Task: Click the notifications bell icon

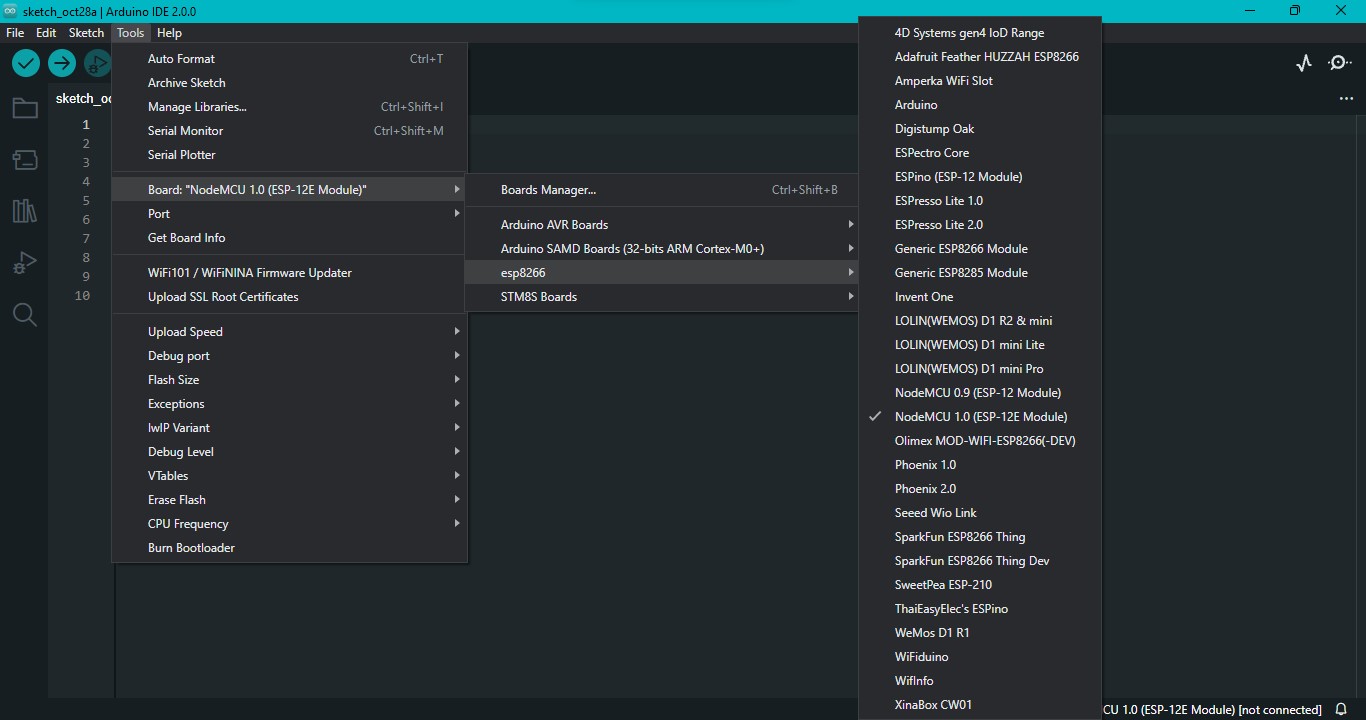Action: (x=1342, y=710)
